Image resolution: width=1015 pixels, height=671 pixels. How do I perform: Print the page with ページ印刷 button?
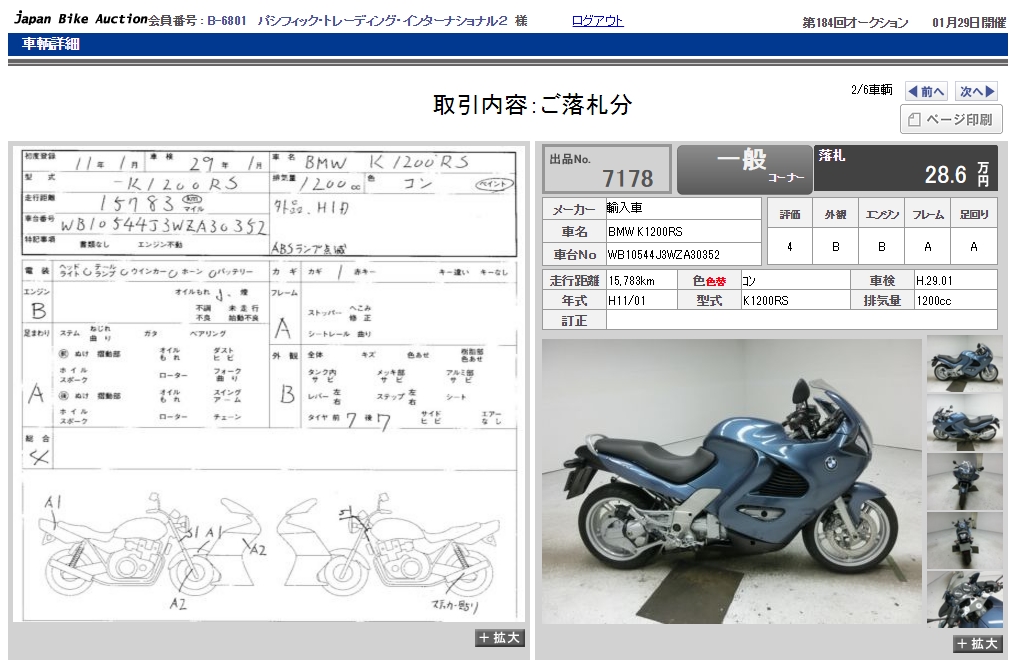[x=951, y=120]
